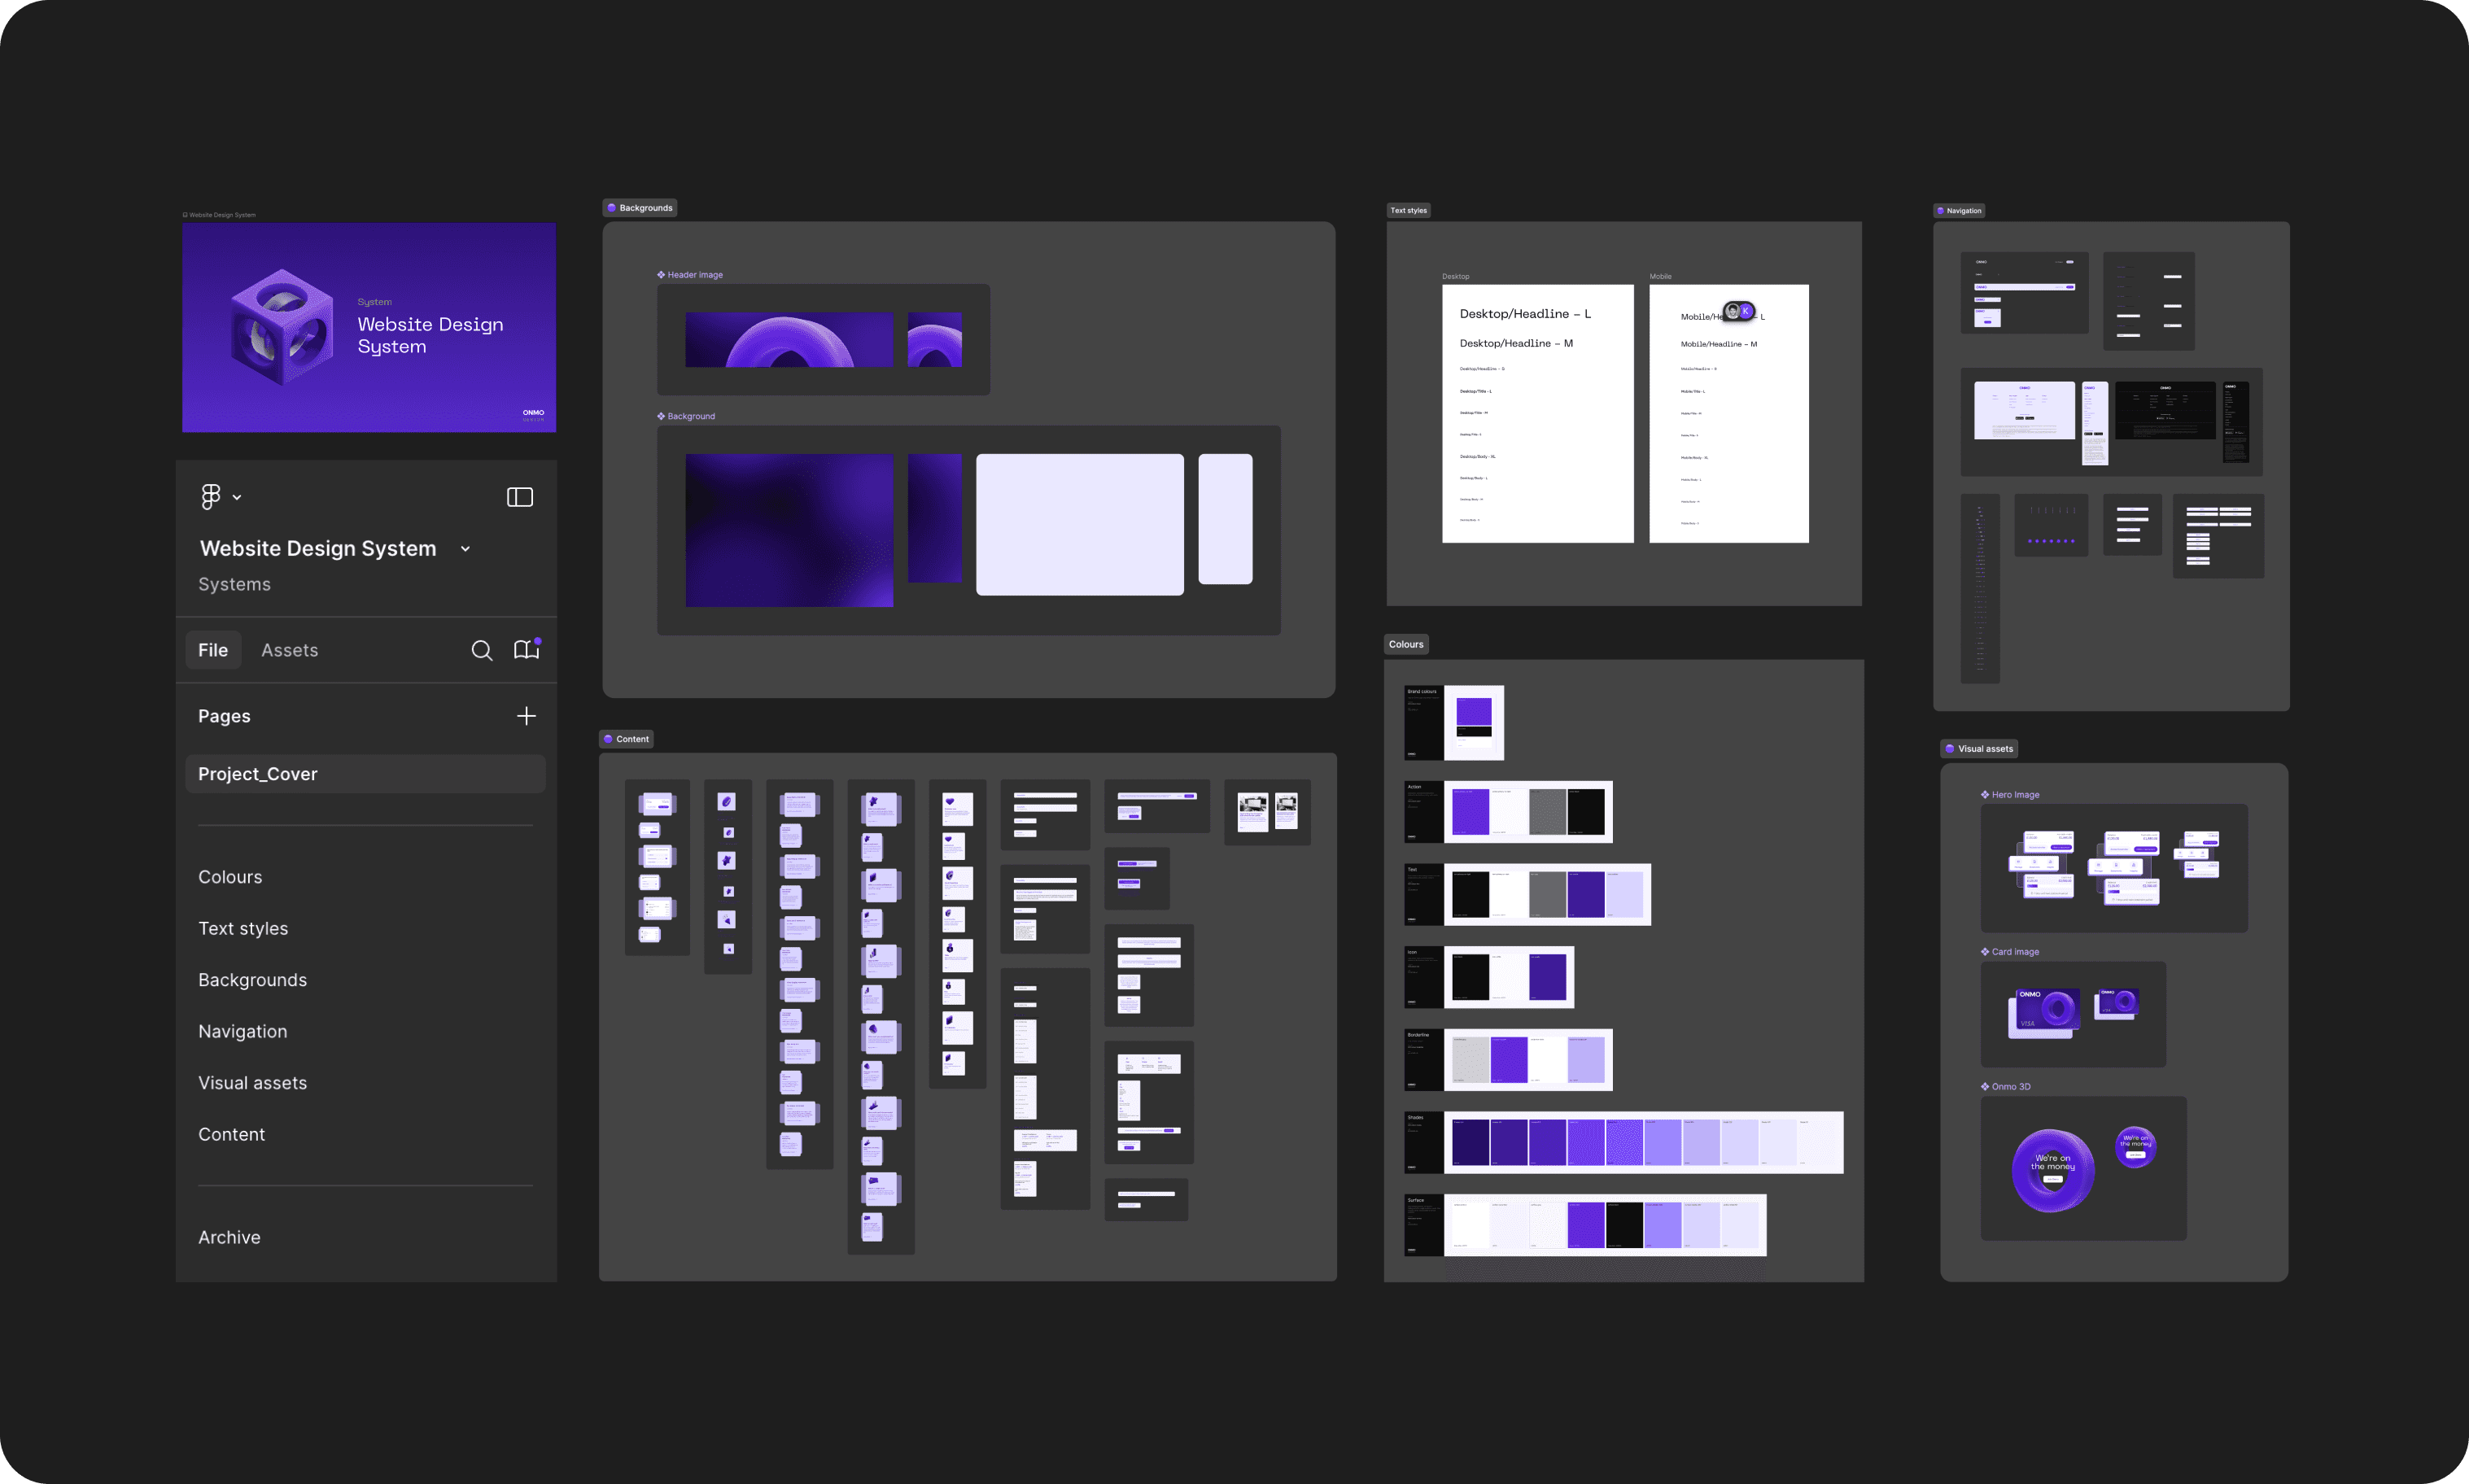The width and height of the screenshot is (2469, 1484).
Task: Open the libraries book icon
Action: (x=526, y=650)
